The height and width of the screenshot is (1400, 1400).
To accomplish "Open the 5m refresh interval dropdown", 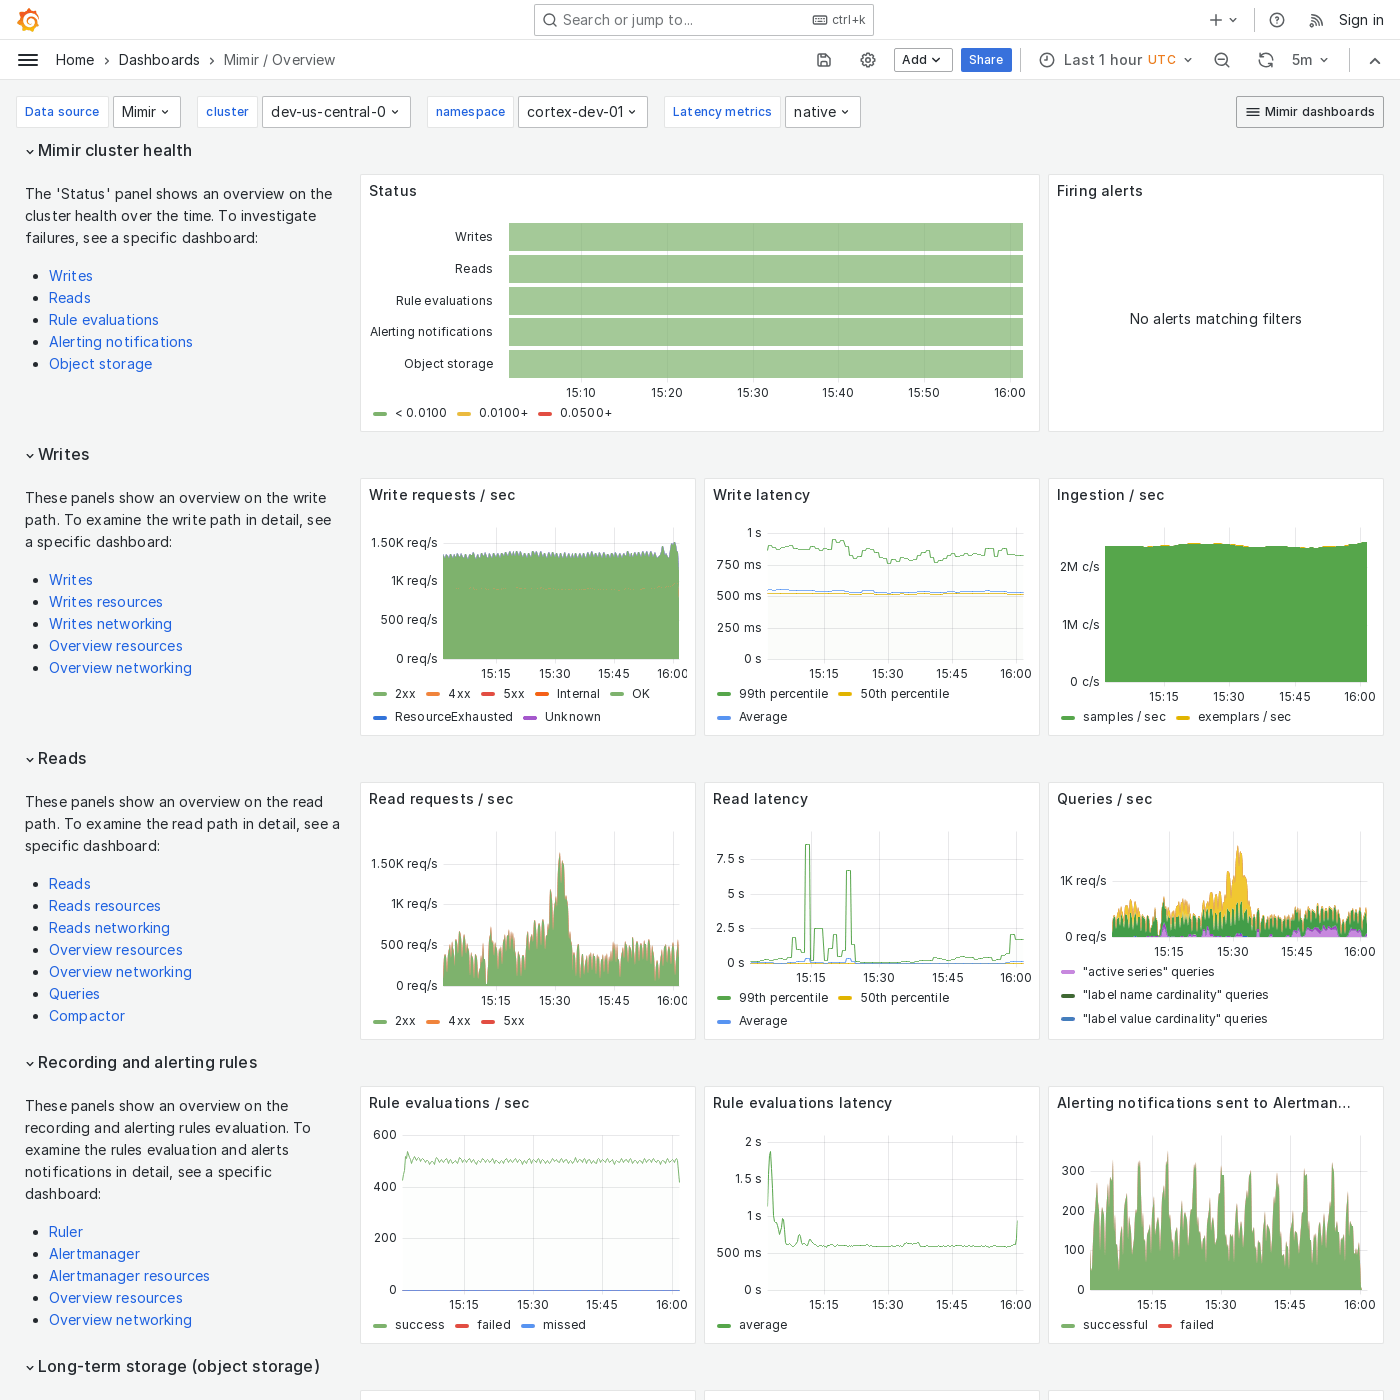I will [1310, 60].
